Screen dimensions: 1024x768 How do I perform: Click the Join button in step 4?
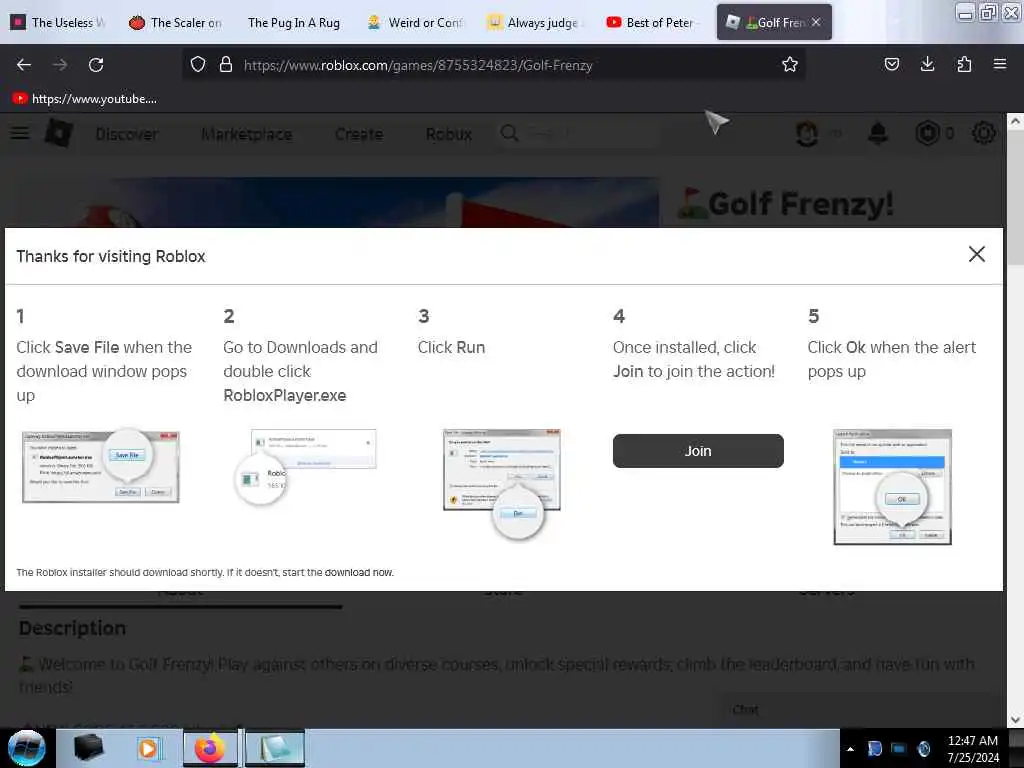(697, 451)
